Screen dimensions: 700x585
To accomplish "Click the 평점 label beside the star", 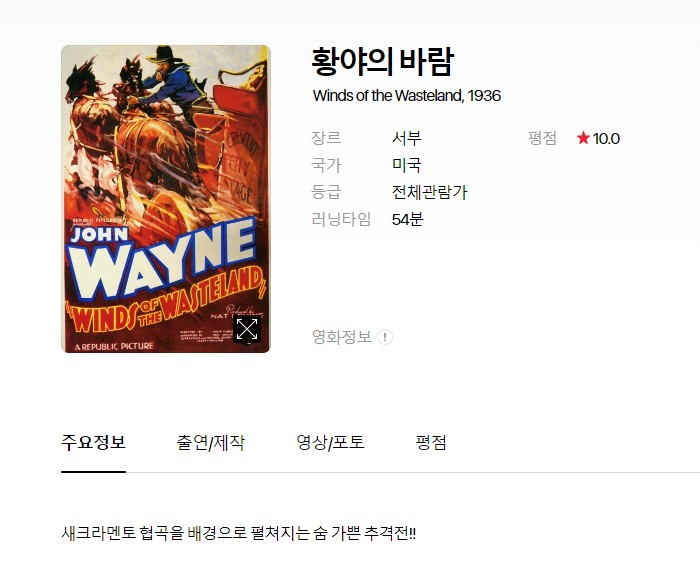I will tap(542, 138).
